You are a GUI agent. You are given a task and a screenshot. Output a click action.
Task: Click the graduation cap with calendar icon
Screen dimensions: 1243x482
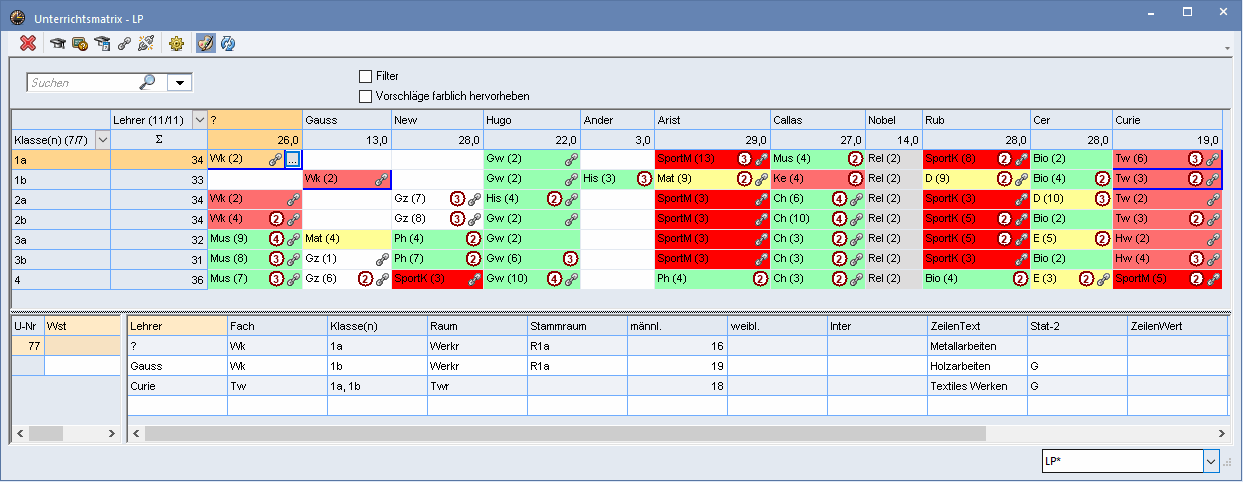coord(102,43)
